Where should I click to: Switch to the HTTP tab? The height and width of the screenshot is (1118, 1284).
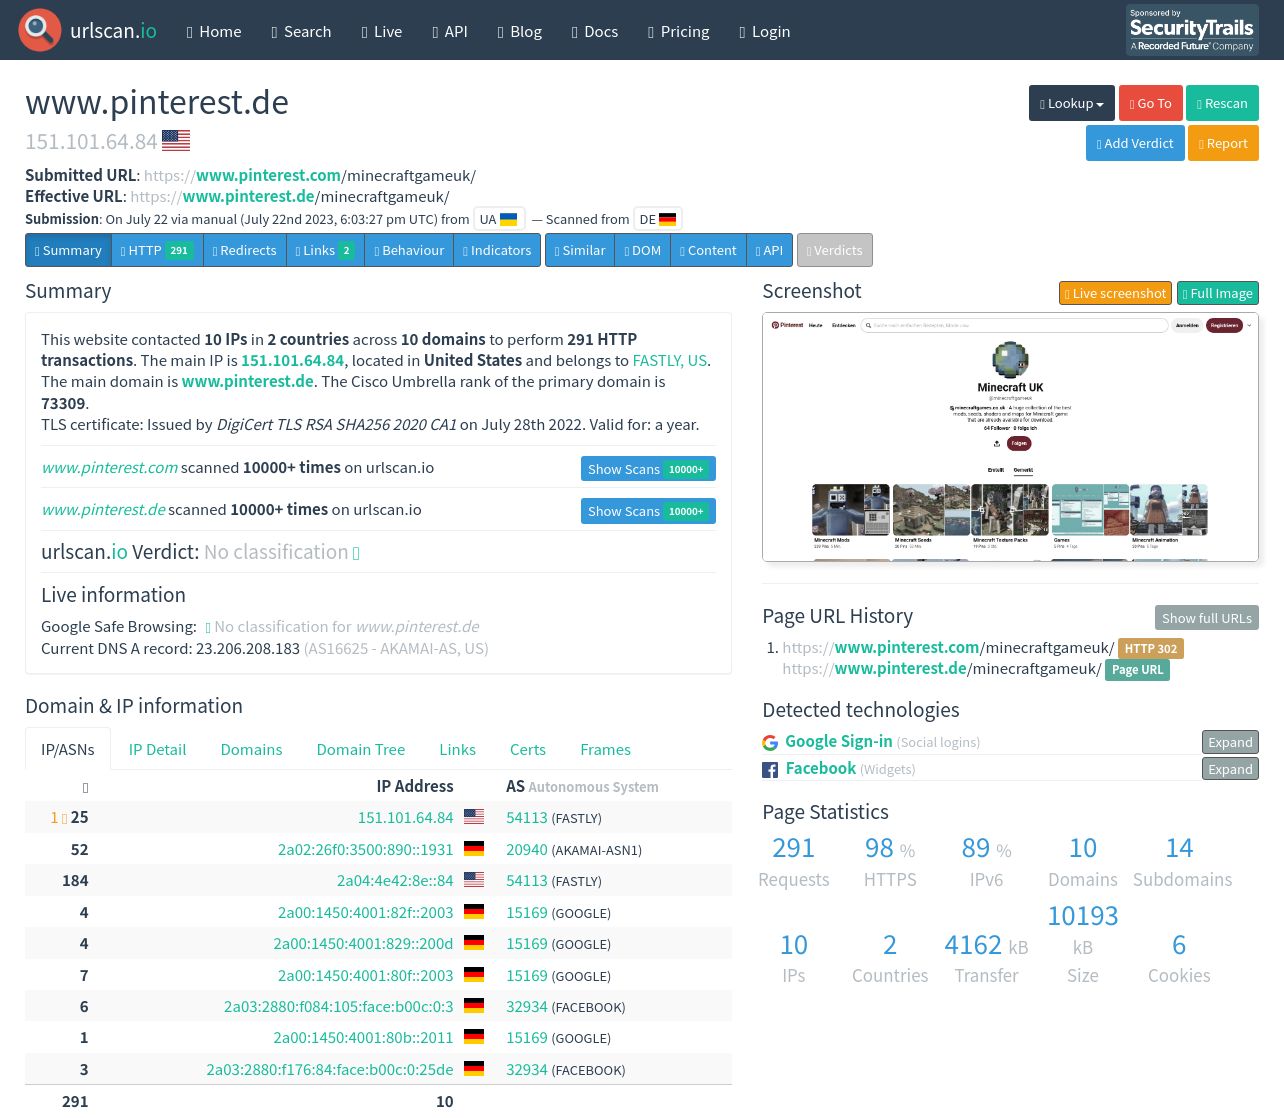coord(157,250)
